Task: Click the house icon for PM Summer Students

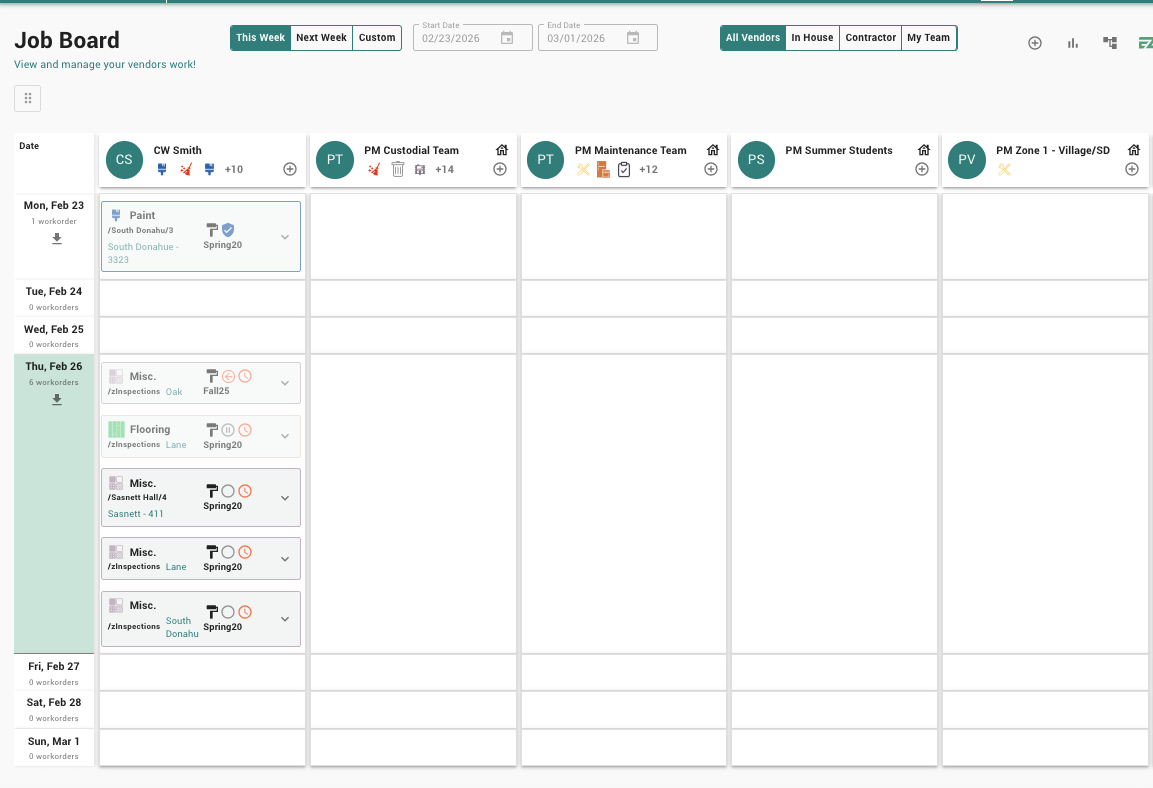Action: pyautogui.click(x=924, y=150)
